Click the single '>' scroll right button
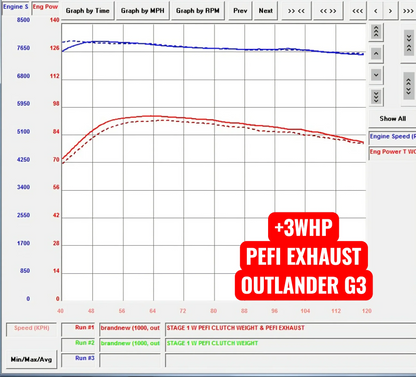 pos(390,11)
